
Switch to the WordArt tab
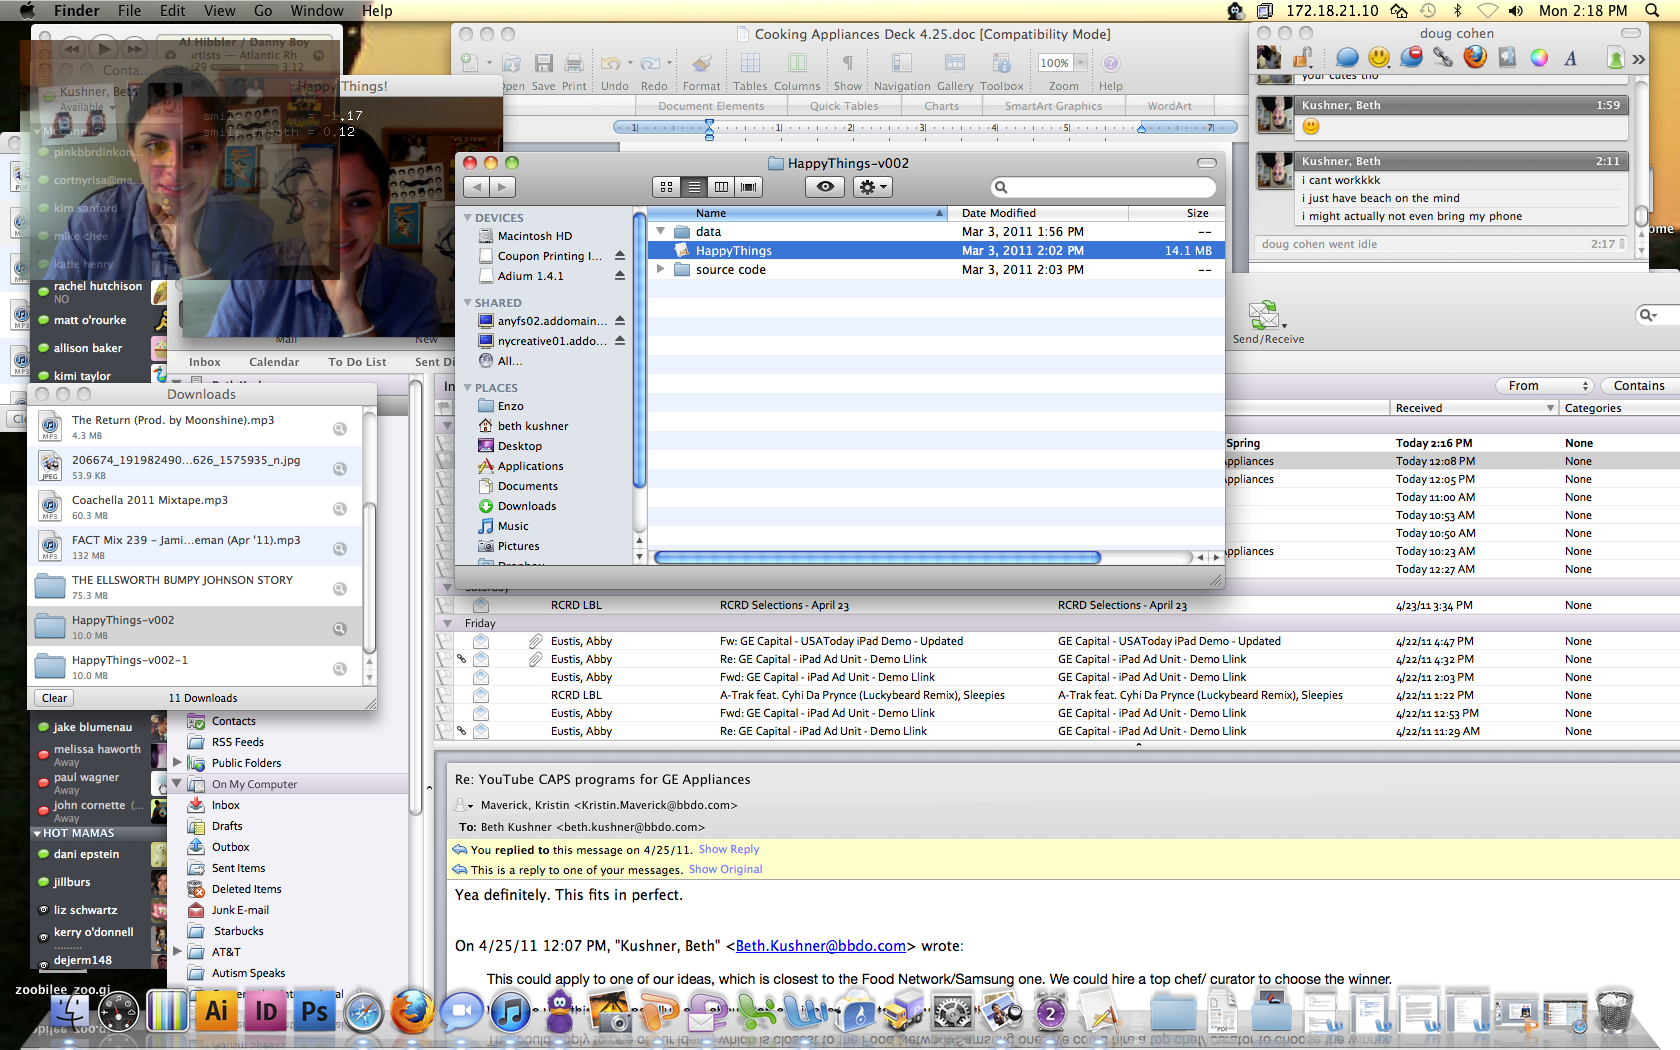click(1169, 106)
